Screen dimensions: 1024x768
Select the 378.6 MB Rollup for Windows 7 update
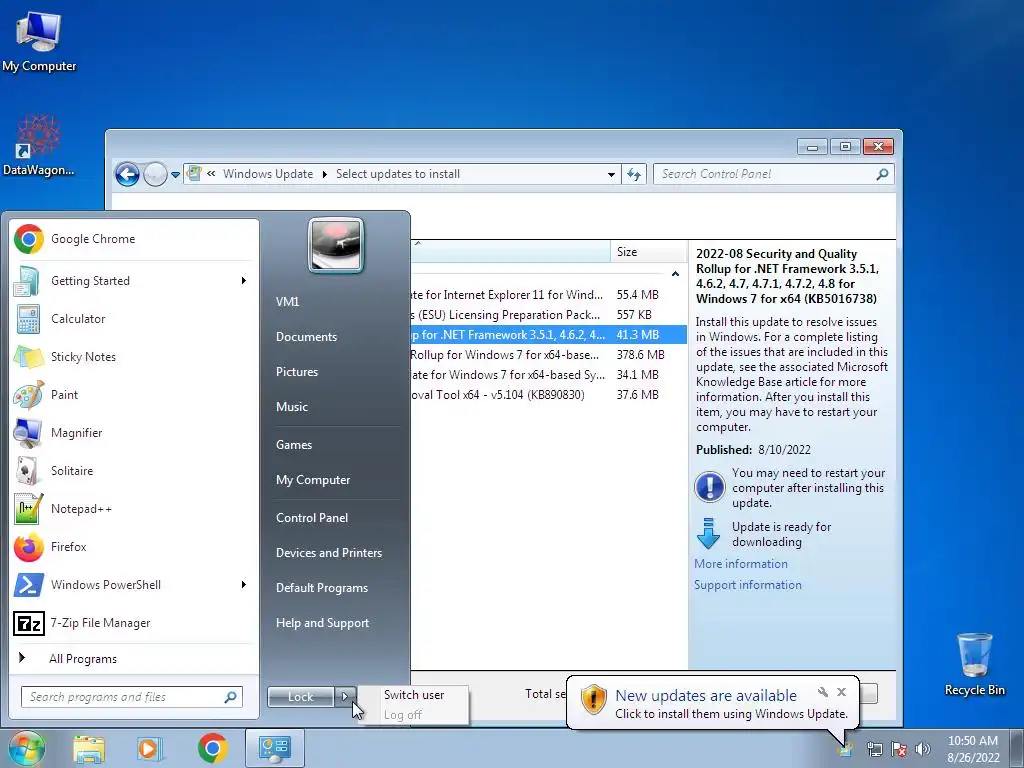tap(549, 355)
